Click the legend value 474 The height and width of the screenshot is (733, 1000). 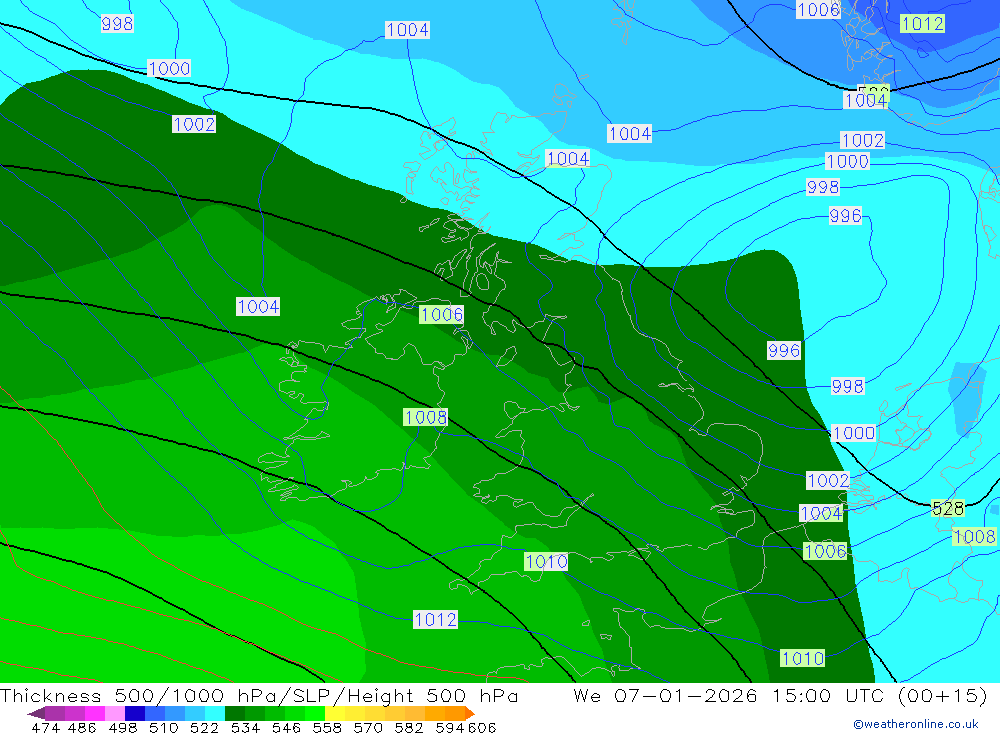(45, 727)
